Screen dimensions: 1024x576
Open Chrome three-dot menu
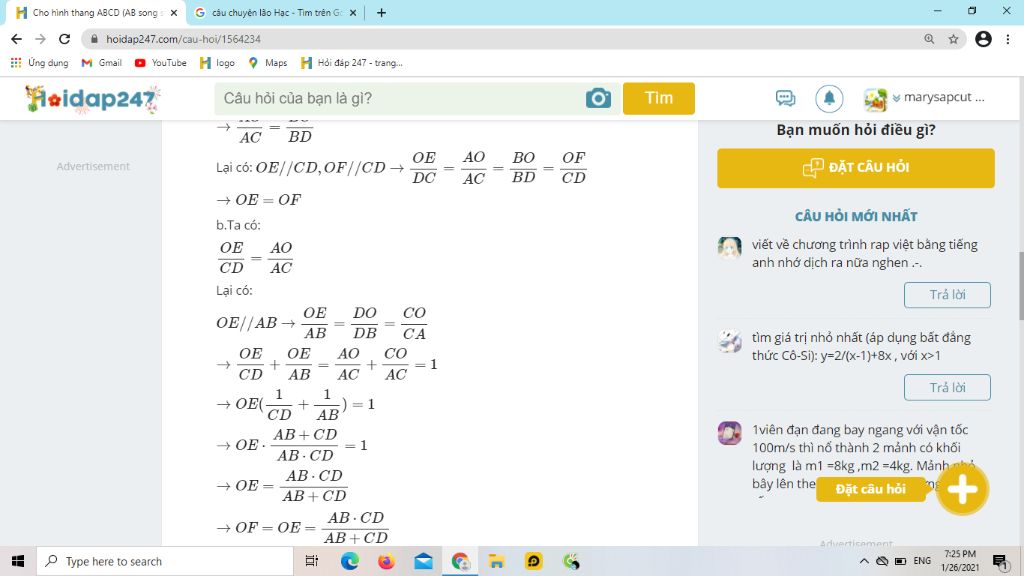point(1008,39)
